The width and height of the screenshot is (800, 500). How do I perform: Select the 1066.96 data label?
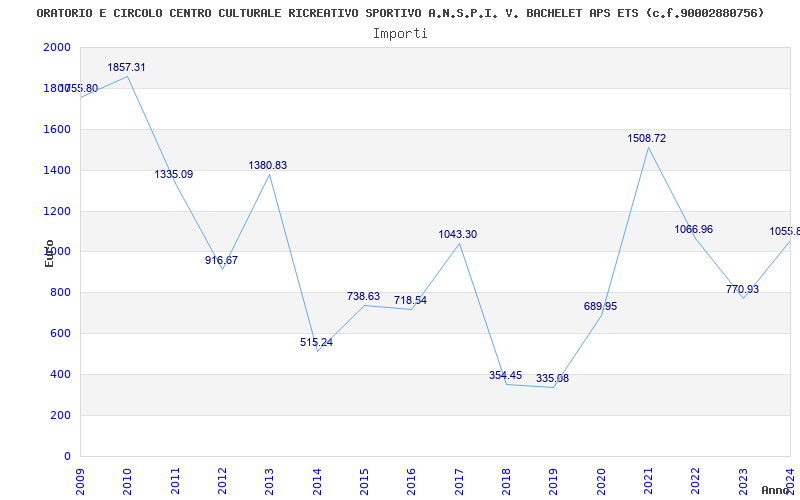(x=693, y=230)
